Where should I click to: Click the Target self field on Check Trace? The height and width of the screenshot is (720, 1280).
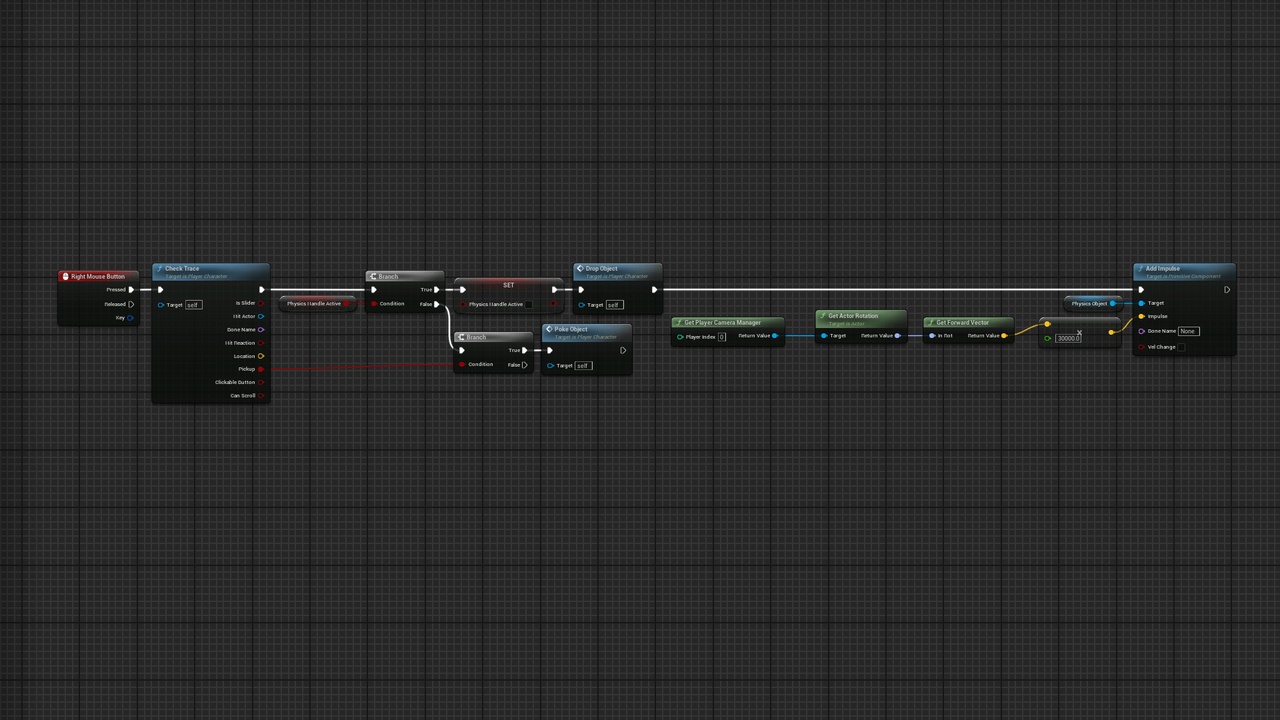pyautogui.click(x=193, y=305)
